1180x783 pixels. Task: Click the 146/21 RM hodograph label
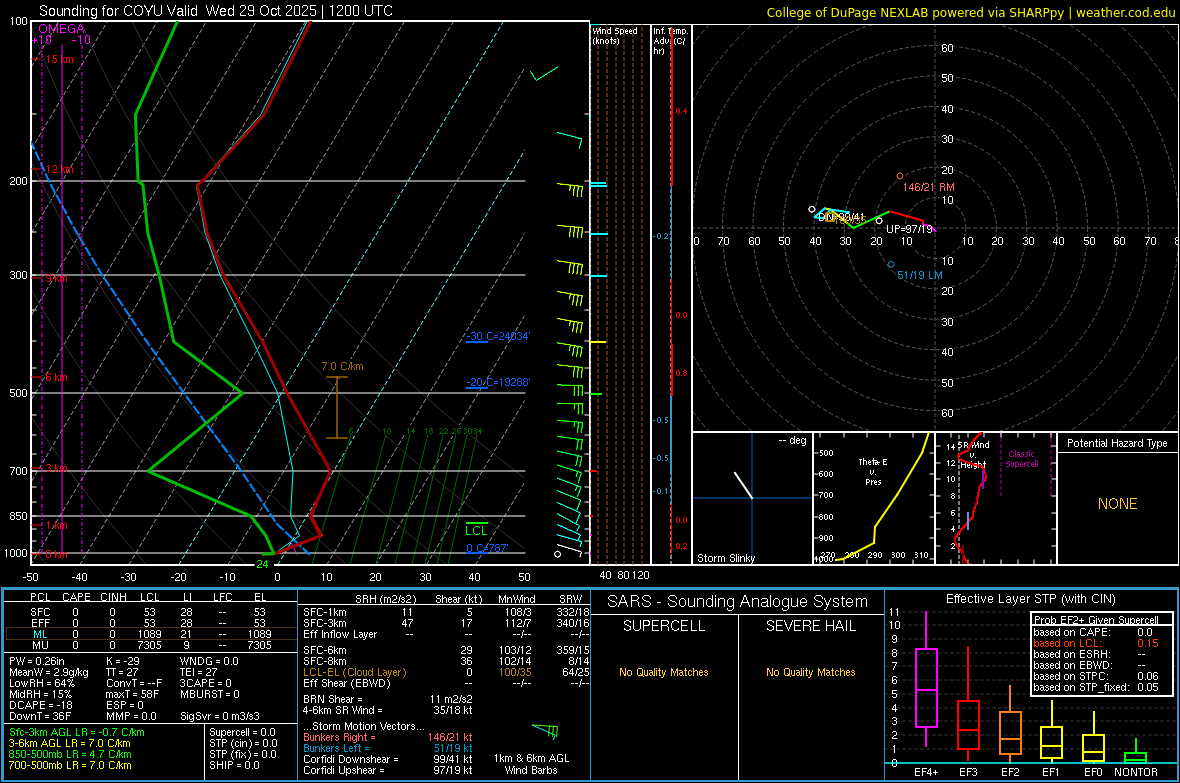pos(929,187)
